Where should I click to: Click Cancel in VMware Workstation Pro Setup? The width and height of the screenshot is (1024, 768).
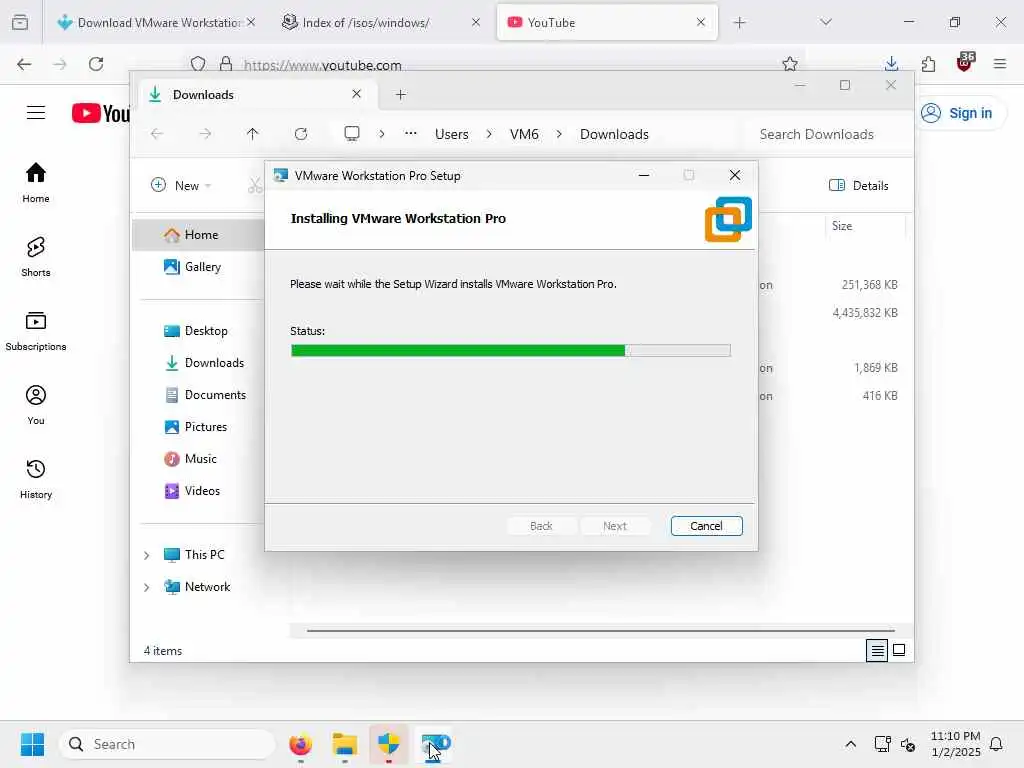click(706, 526)
